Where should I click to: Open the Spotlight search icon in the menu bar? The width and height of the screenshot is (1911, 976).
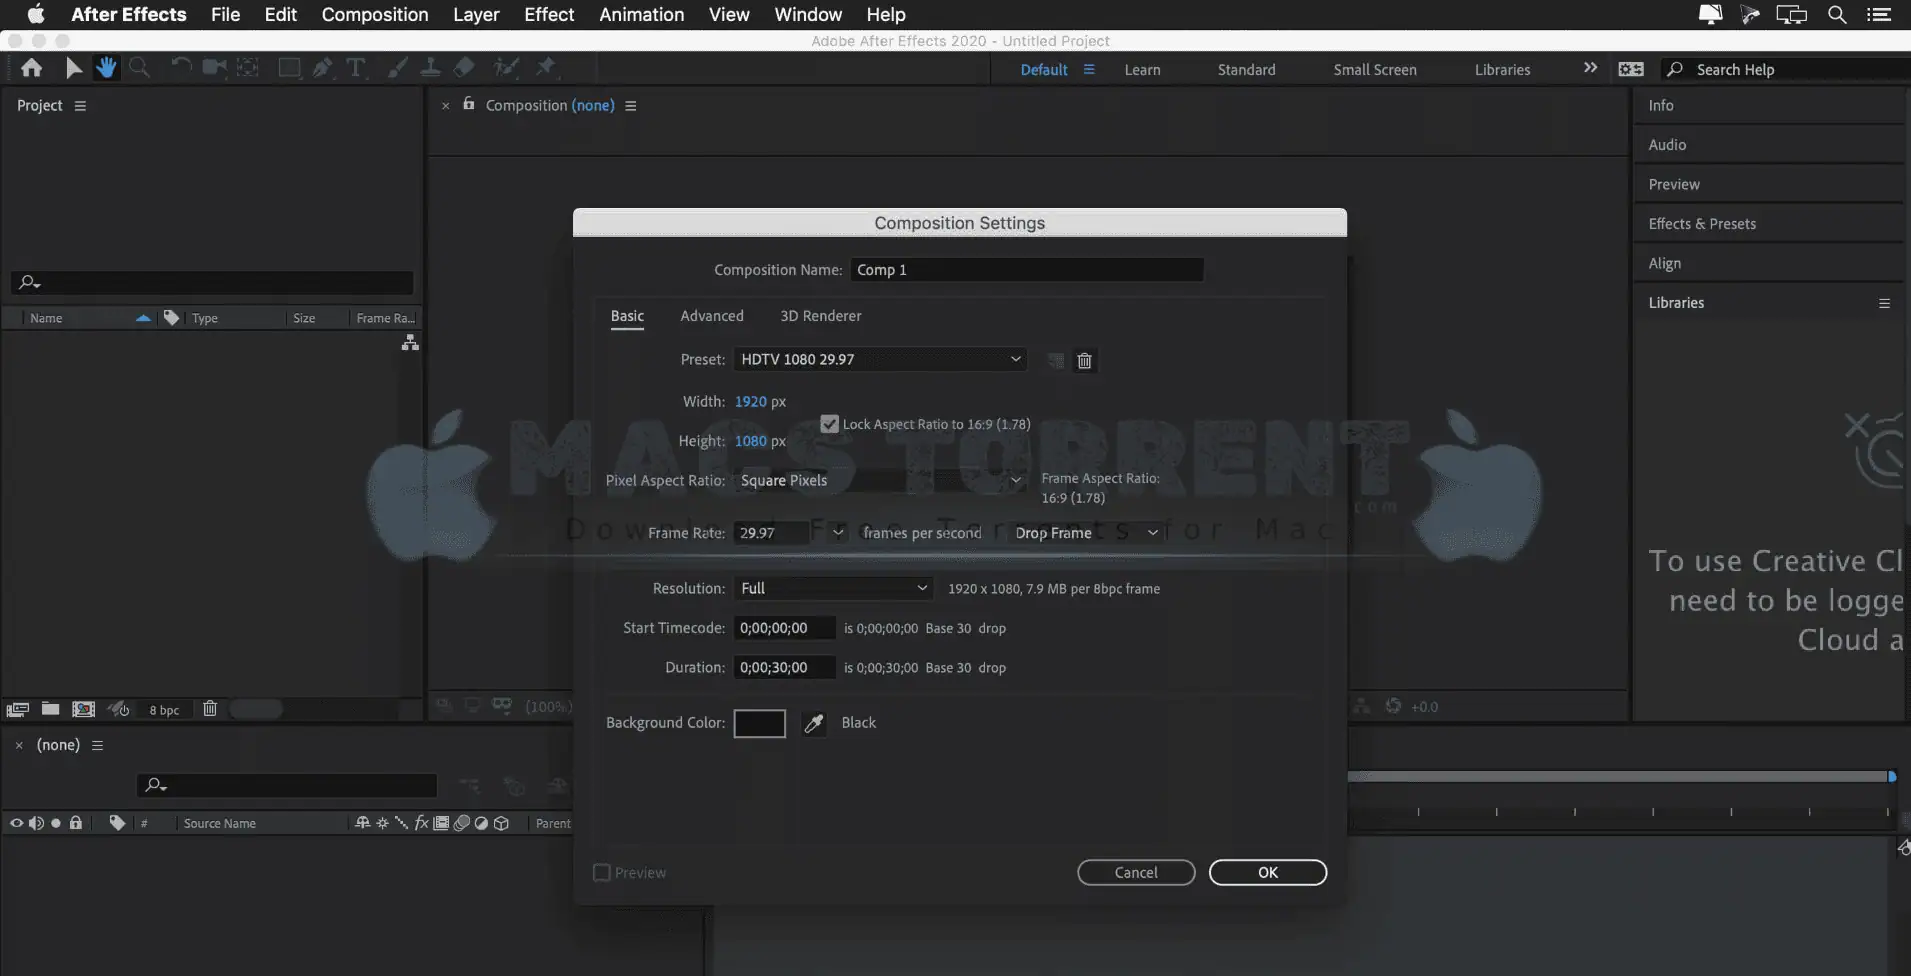coord(1837,14)
